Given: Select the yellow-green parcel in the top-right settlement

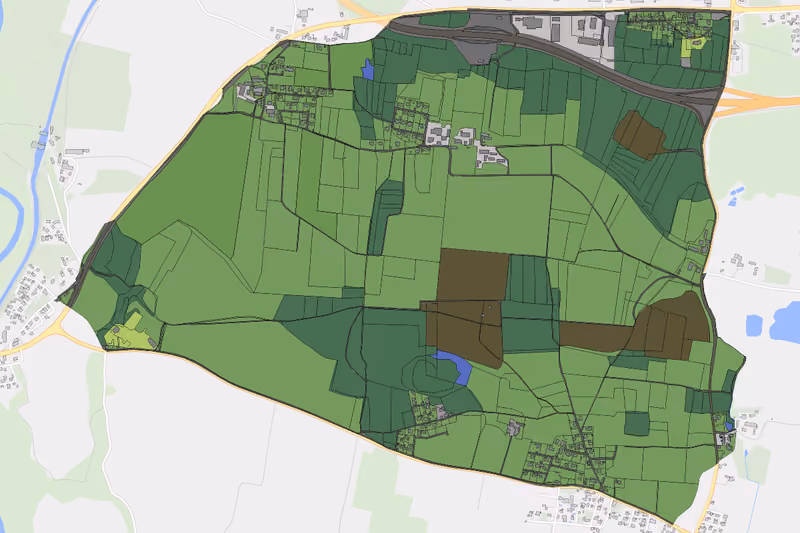Looking at the screenshot, I should (x=693, y=46).
